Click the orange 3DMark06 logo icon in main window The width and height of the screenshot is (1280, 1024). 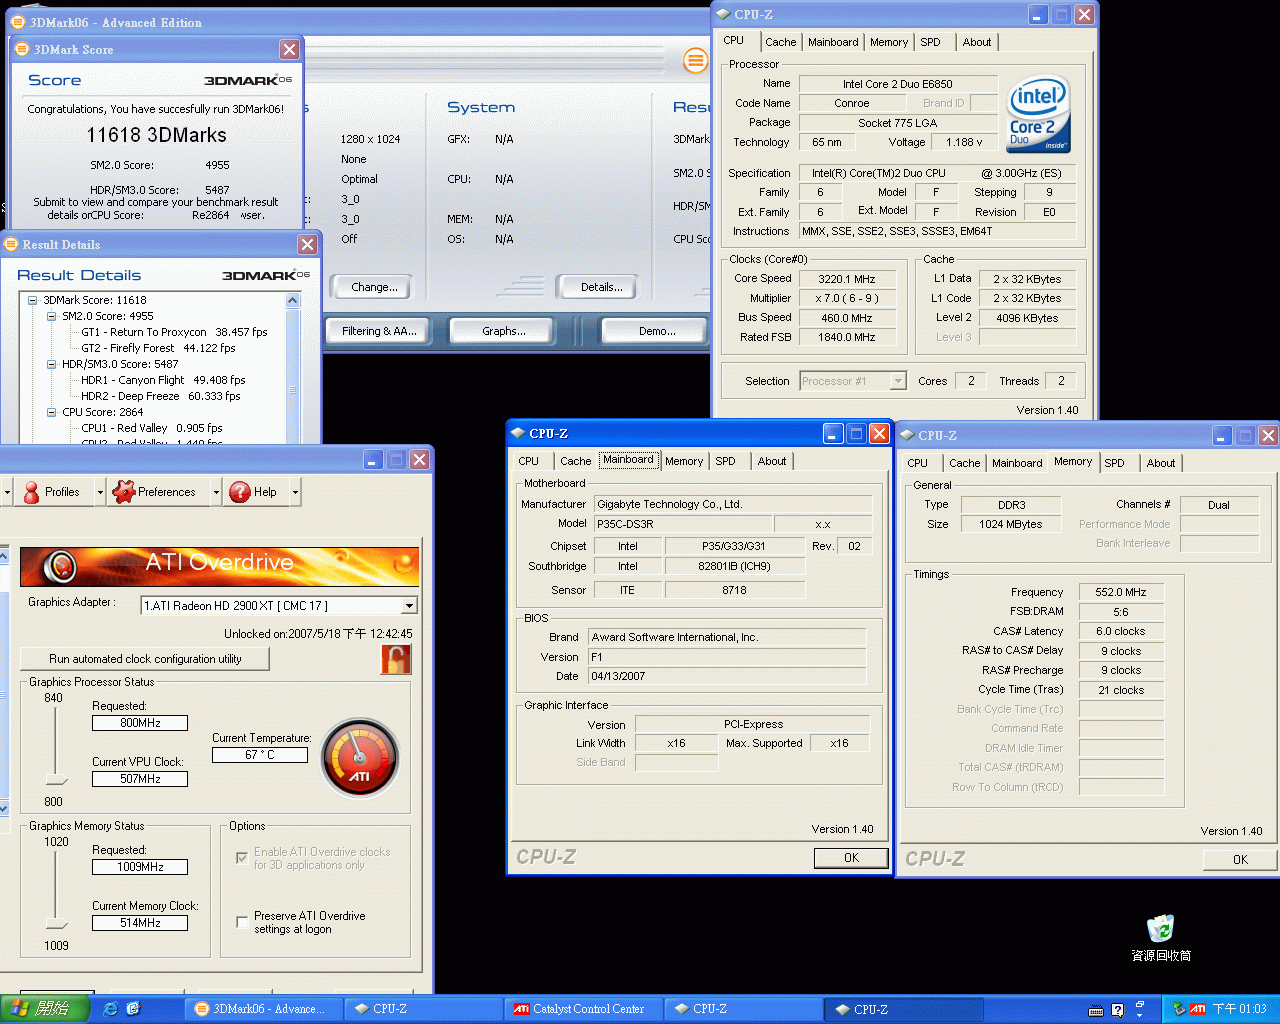[695, 61]
